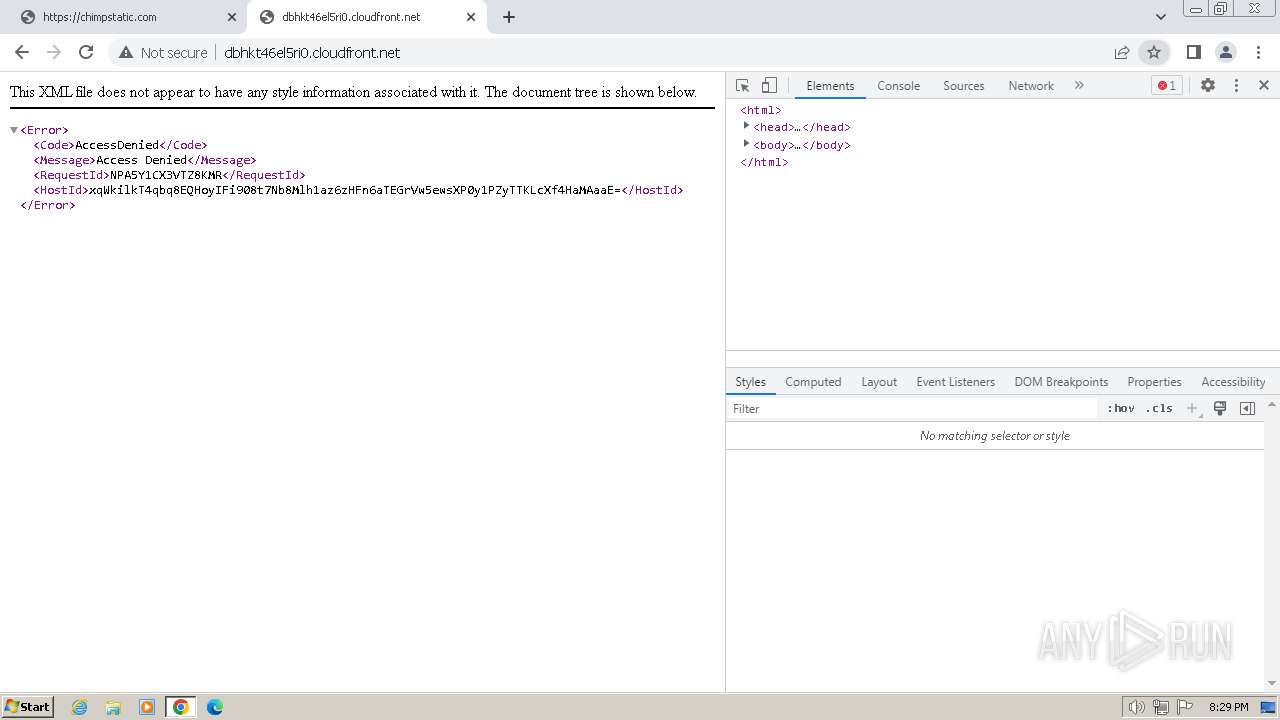The image size is (1280, 720).
Task: Click the styles Filter input field
Action: [x=912, y=409]
